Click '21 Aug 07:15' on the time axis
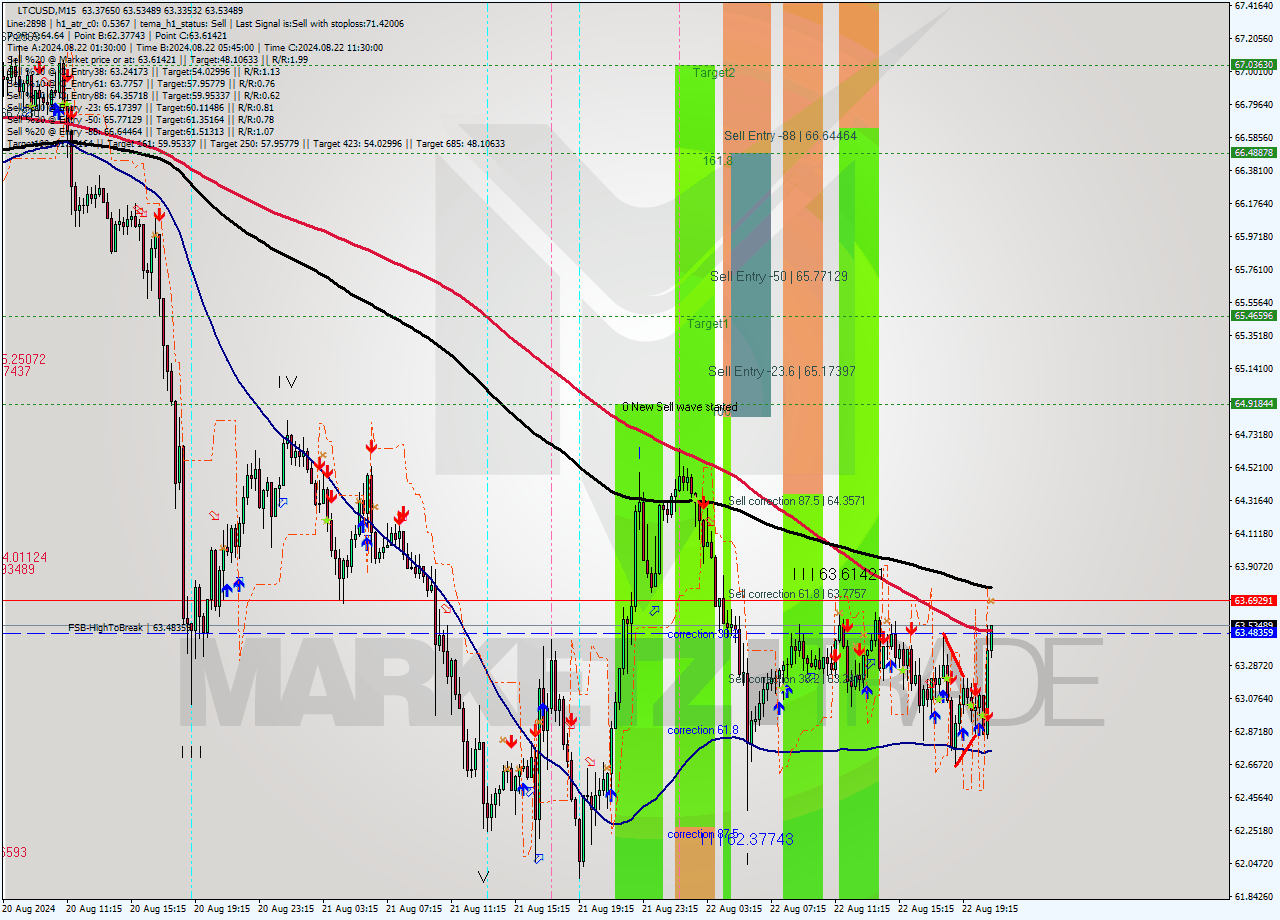Screen dimensions: 1280x920 414,909
